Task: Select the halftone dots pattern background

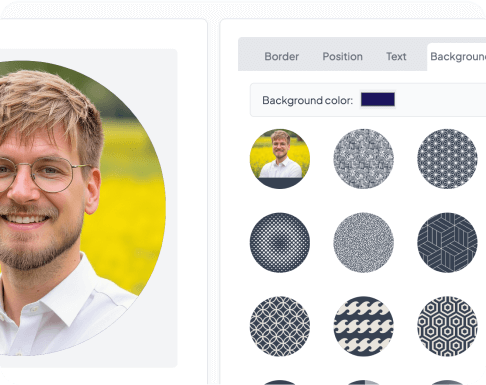Action: coord(280,242)
